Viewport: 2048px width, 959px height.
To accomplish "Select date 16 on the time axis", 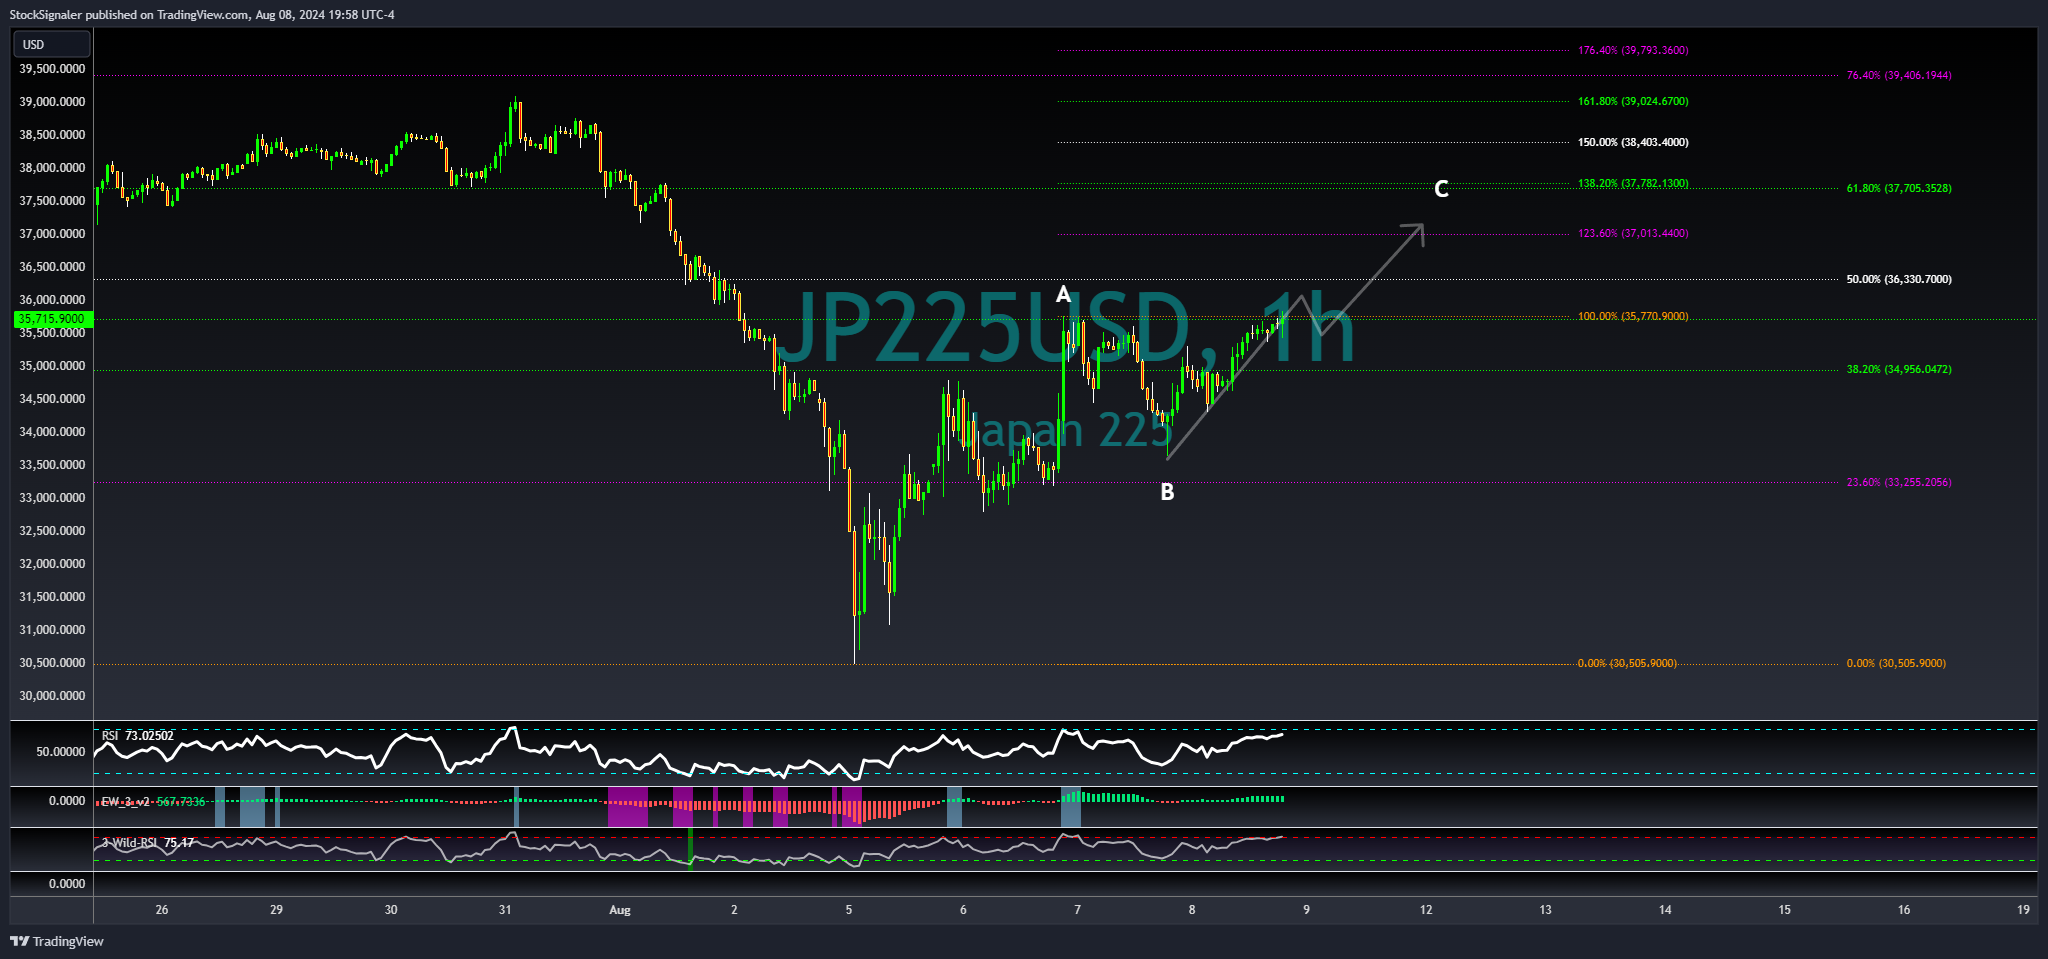I will coord(1904,910).
